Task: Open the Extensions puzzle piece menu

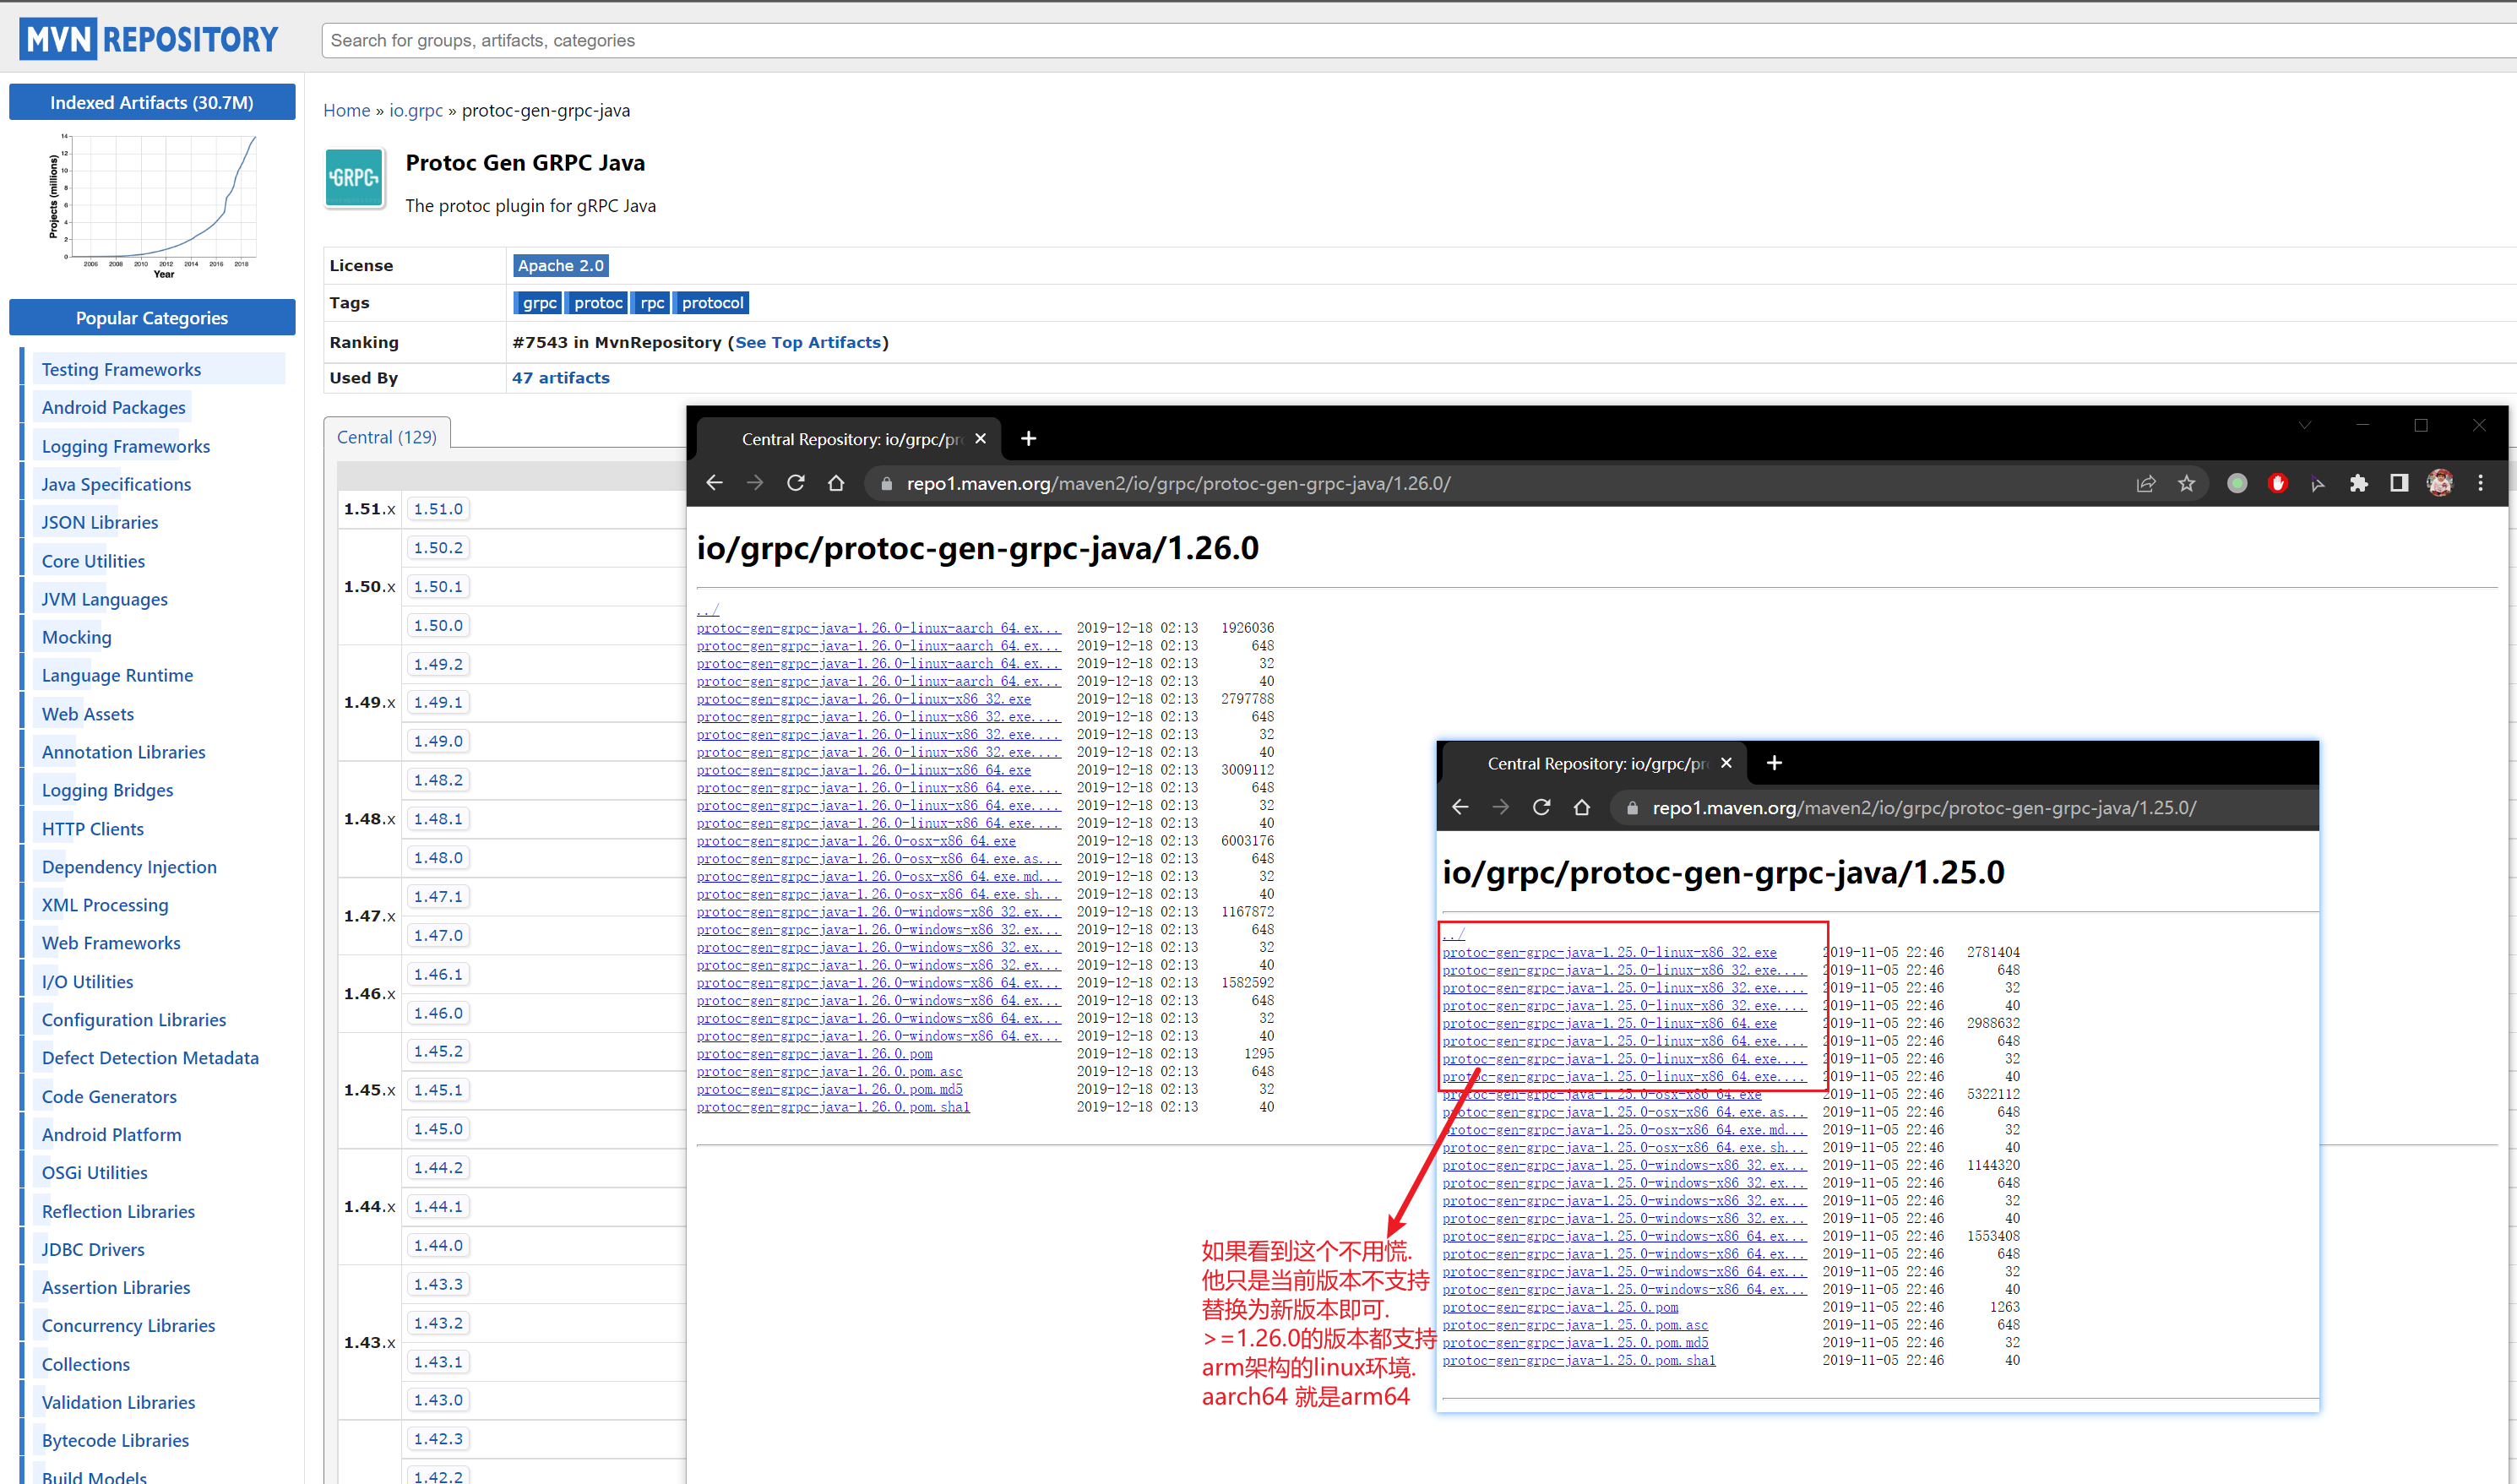Action: 2358,484
